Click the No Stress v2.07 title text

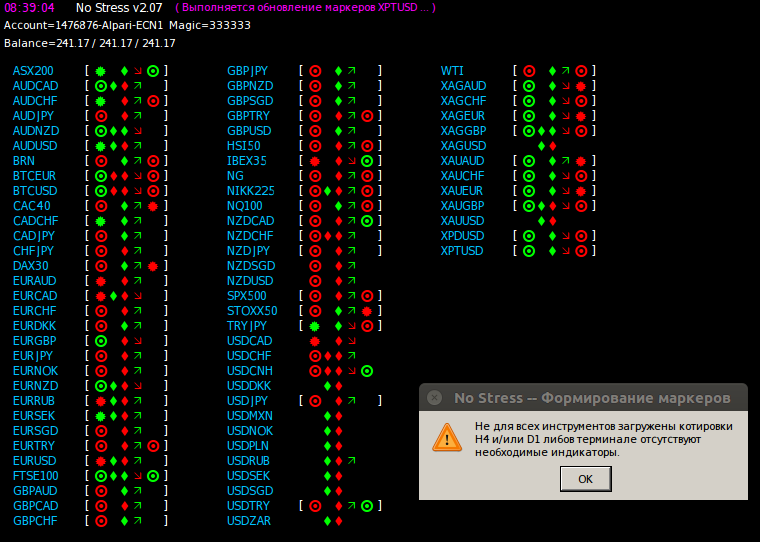(x=119, y=8)
